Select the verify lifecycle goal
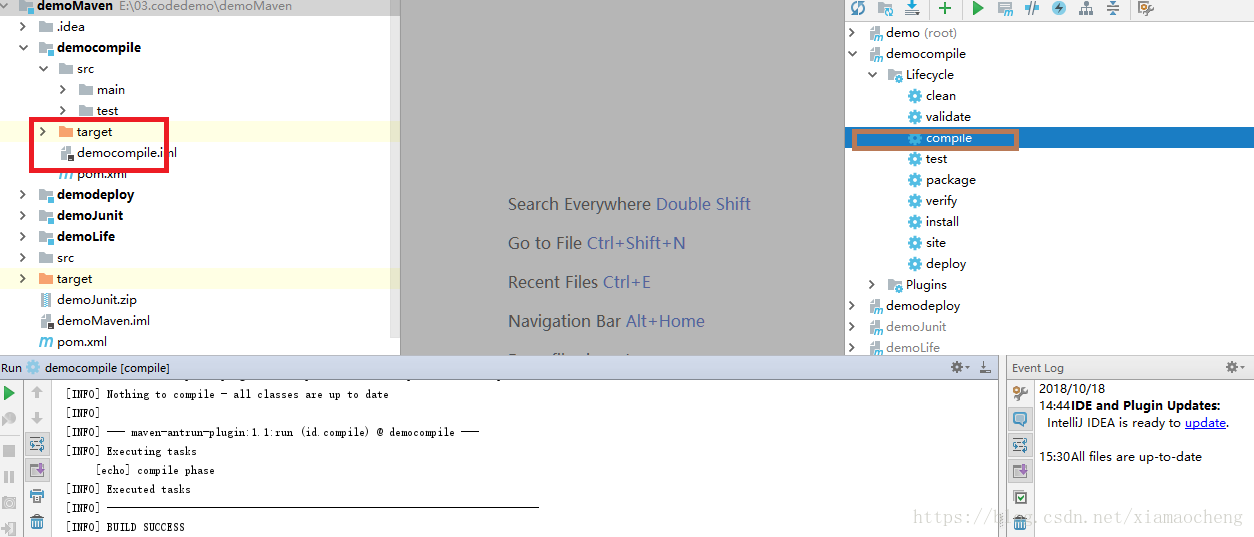The width and height of the screenshot is (1254, 537). (x=932, y=201)
